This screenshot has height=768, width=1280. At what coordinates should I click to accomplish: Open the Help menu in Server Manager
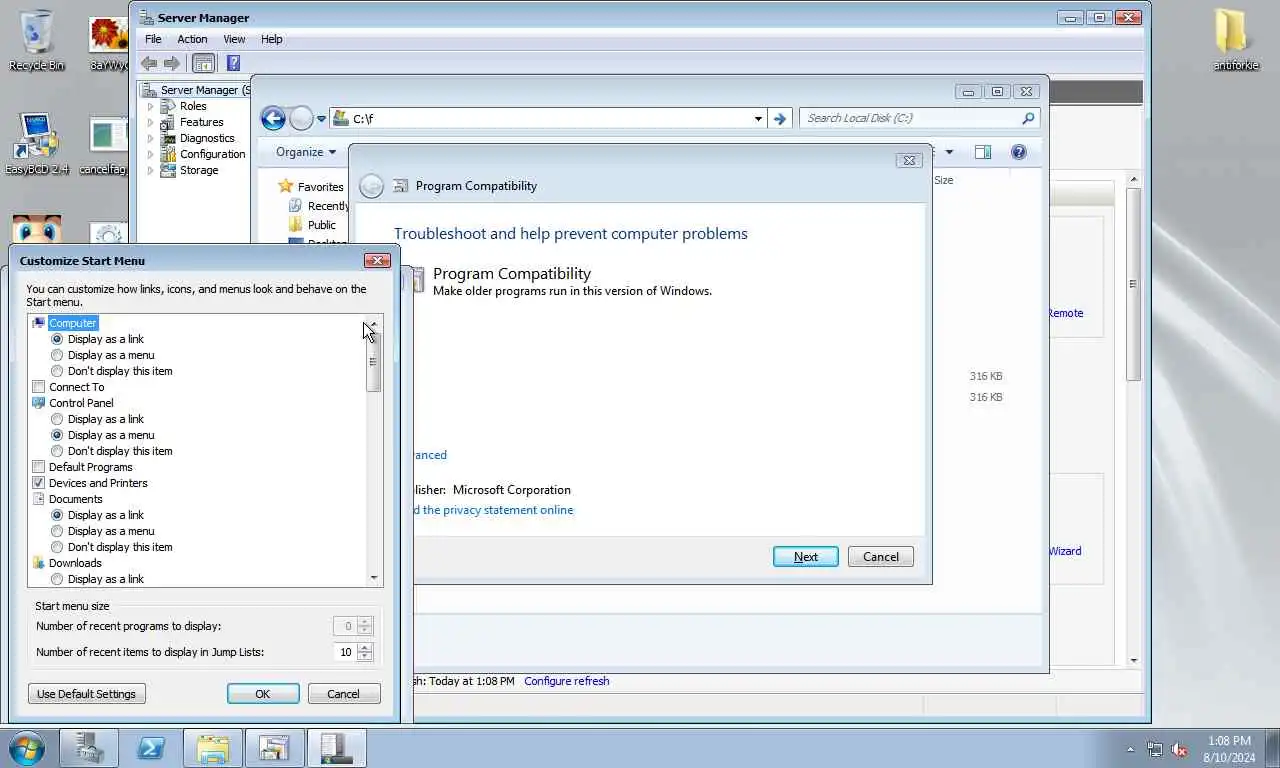[272, 39]
